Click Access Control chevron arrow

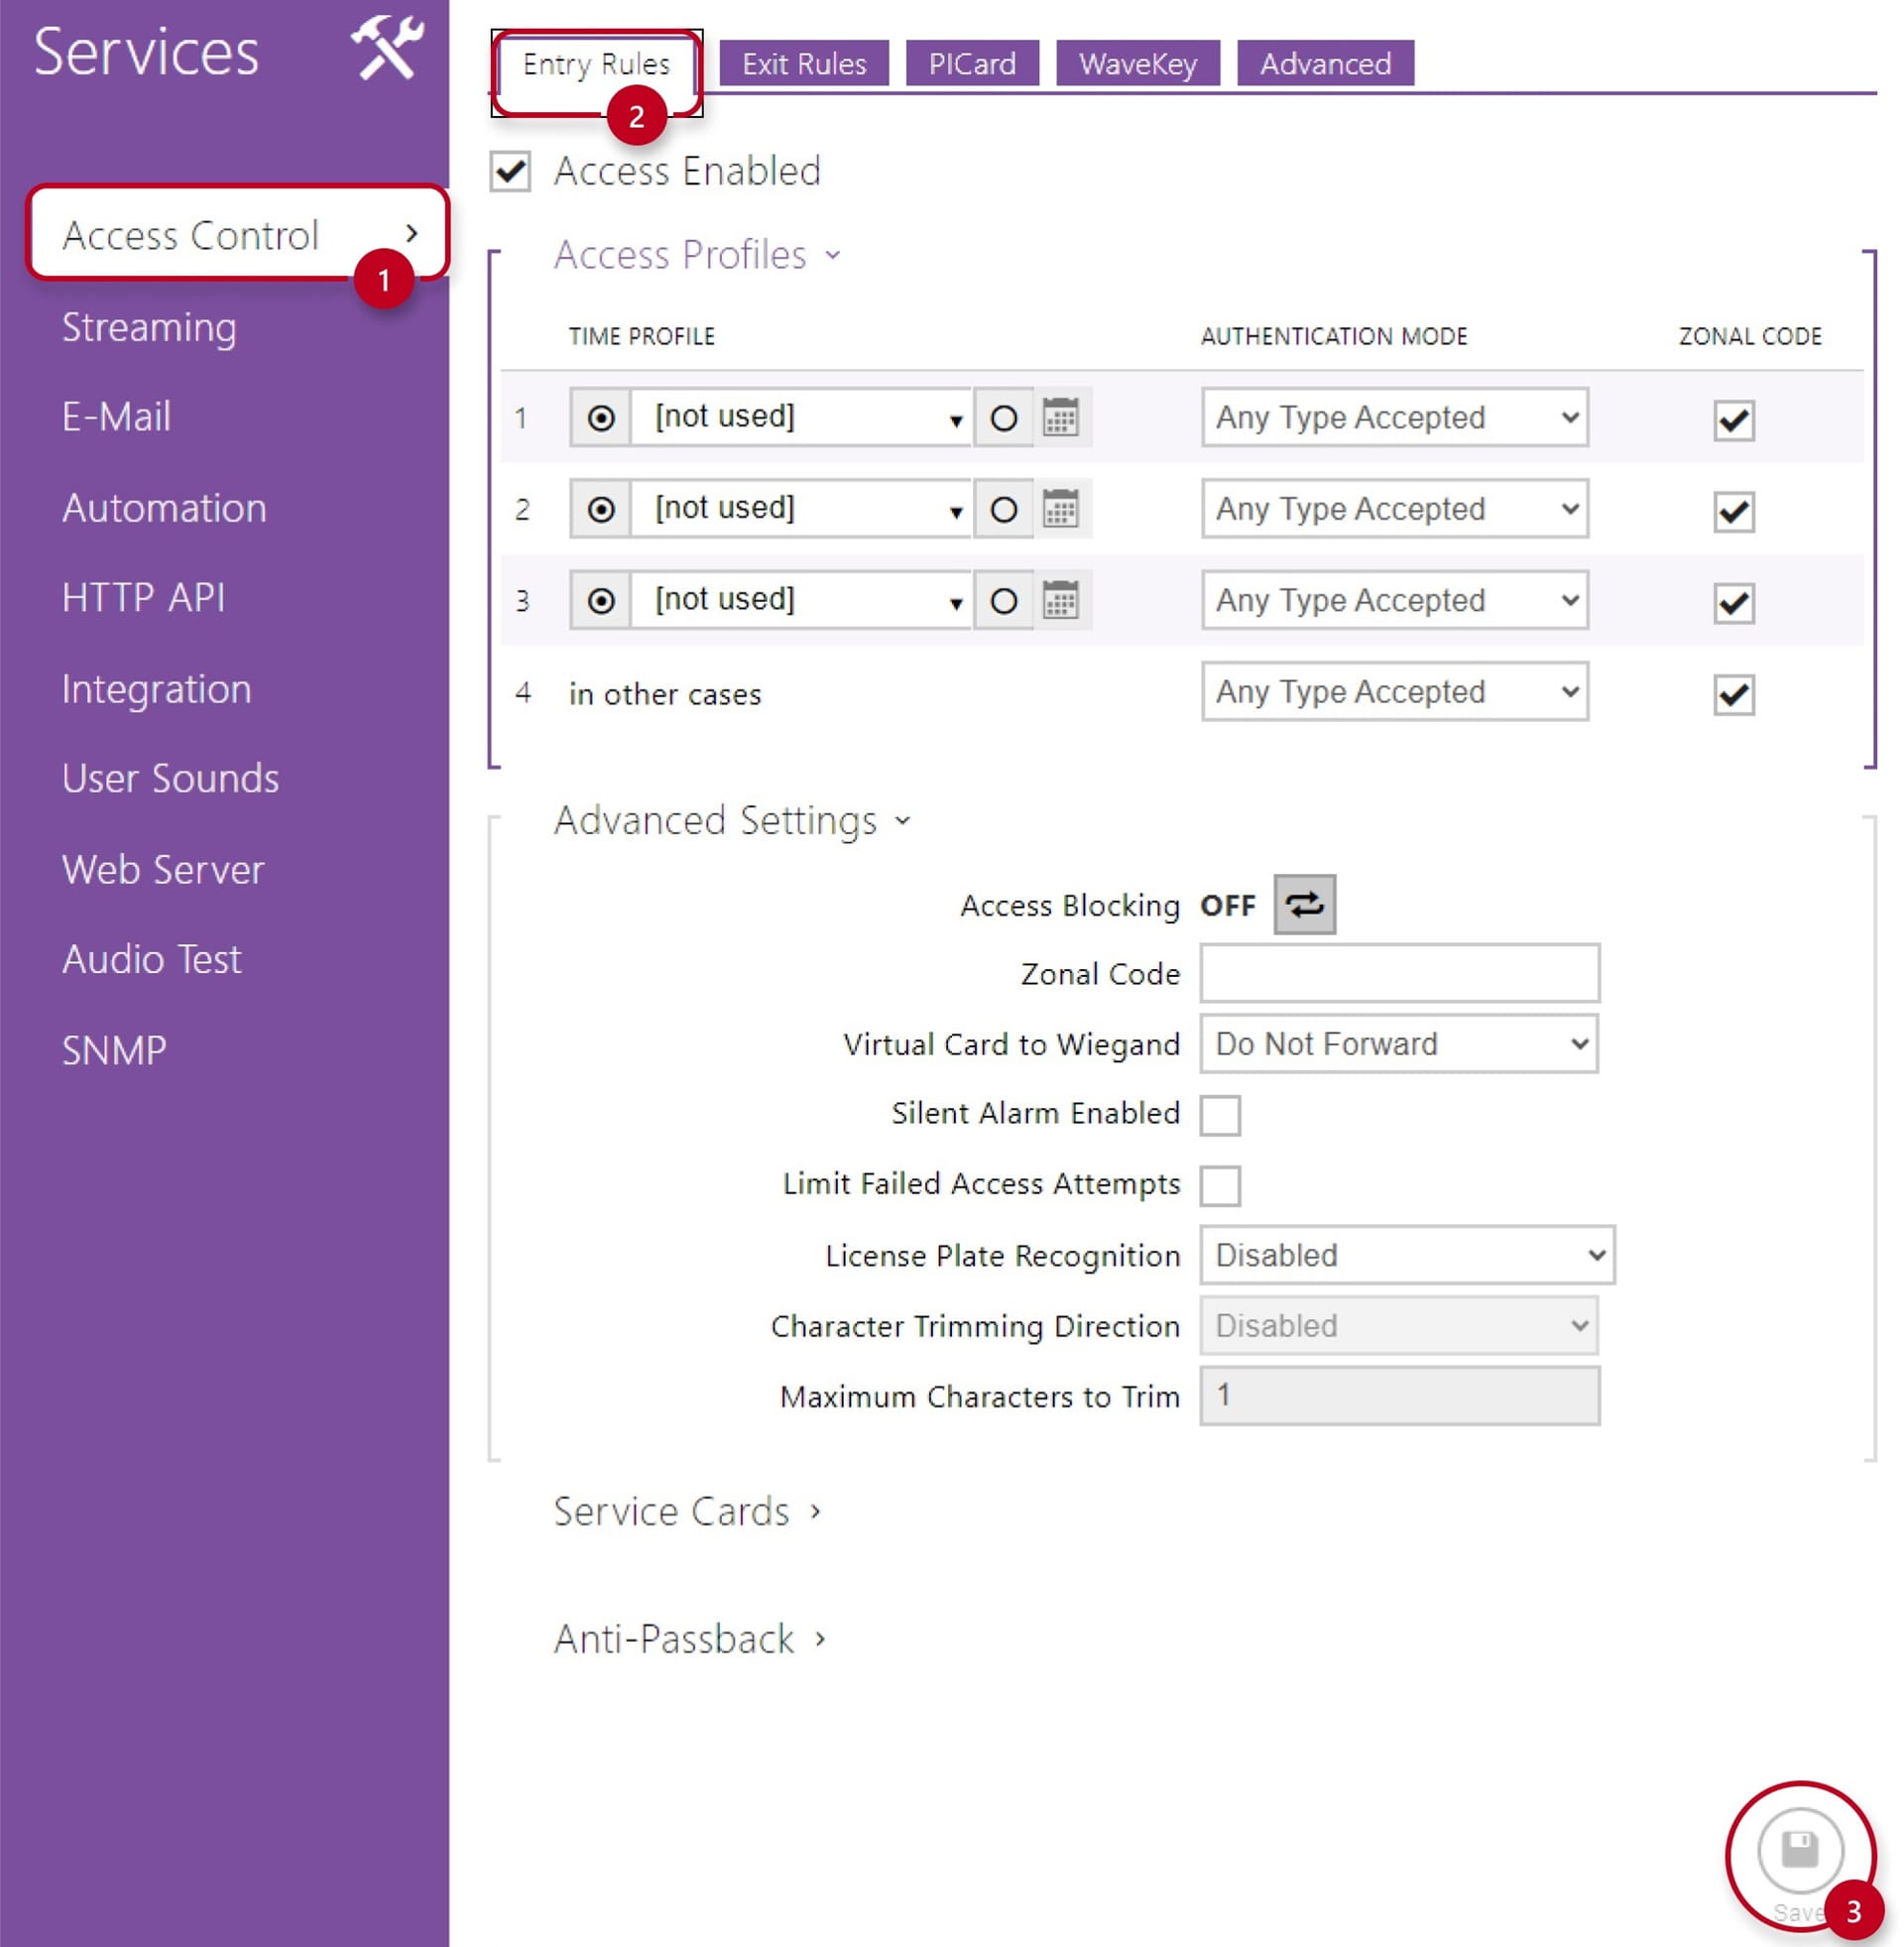(x=412, y=233)
